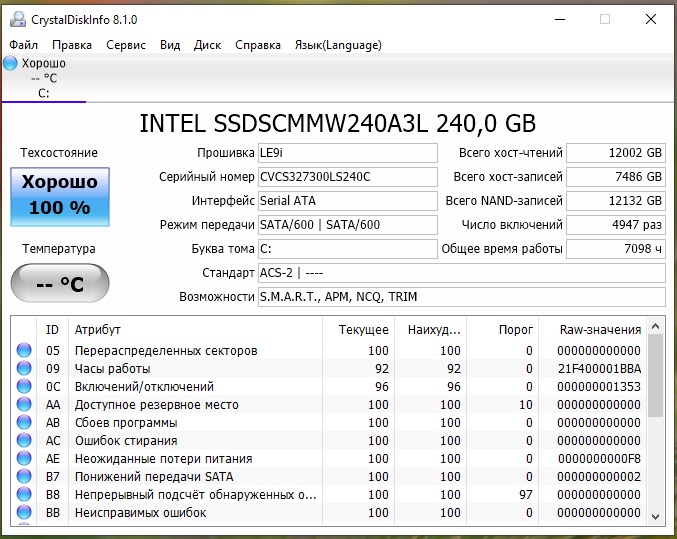
Task: Click the status orb for attribute AC
Action: tap(24, 440)
